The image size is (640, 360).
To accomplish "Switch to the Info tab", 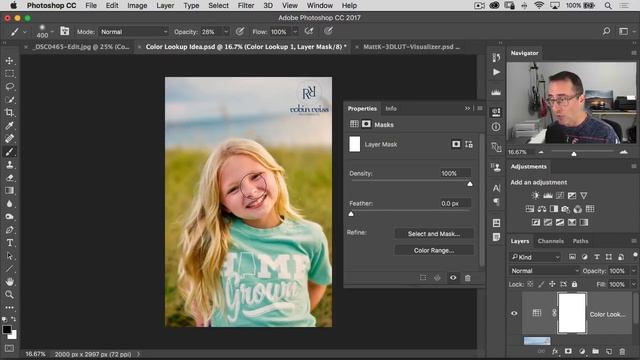I will coord(391,109).
